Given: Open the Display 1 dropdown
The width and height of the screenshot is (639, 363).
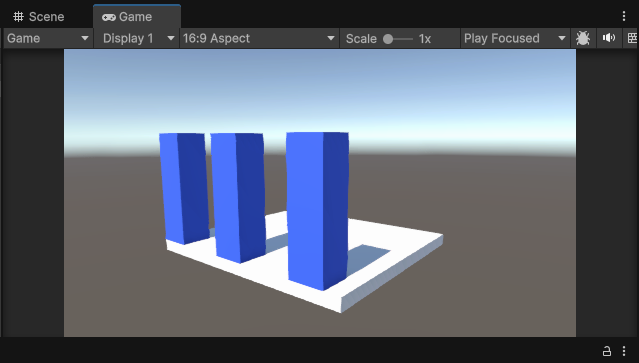Looking at the screenshot, I should (137, 38).
